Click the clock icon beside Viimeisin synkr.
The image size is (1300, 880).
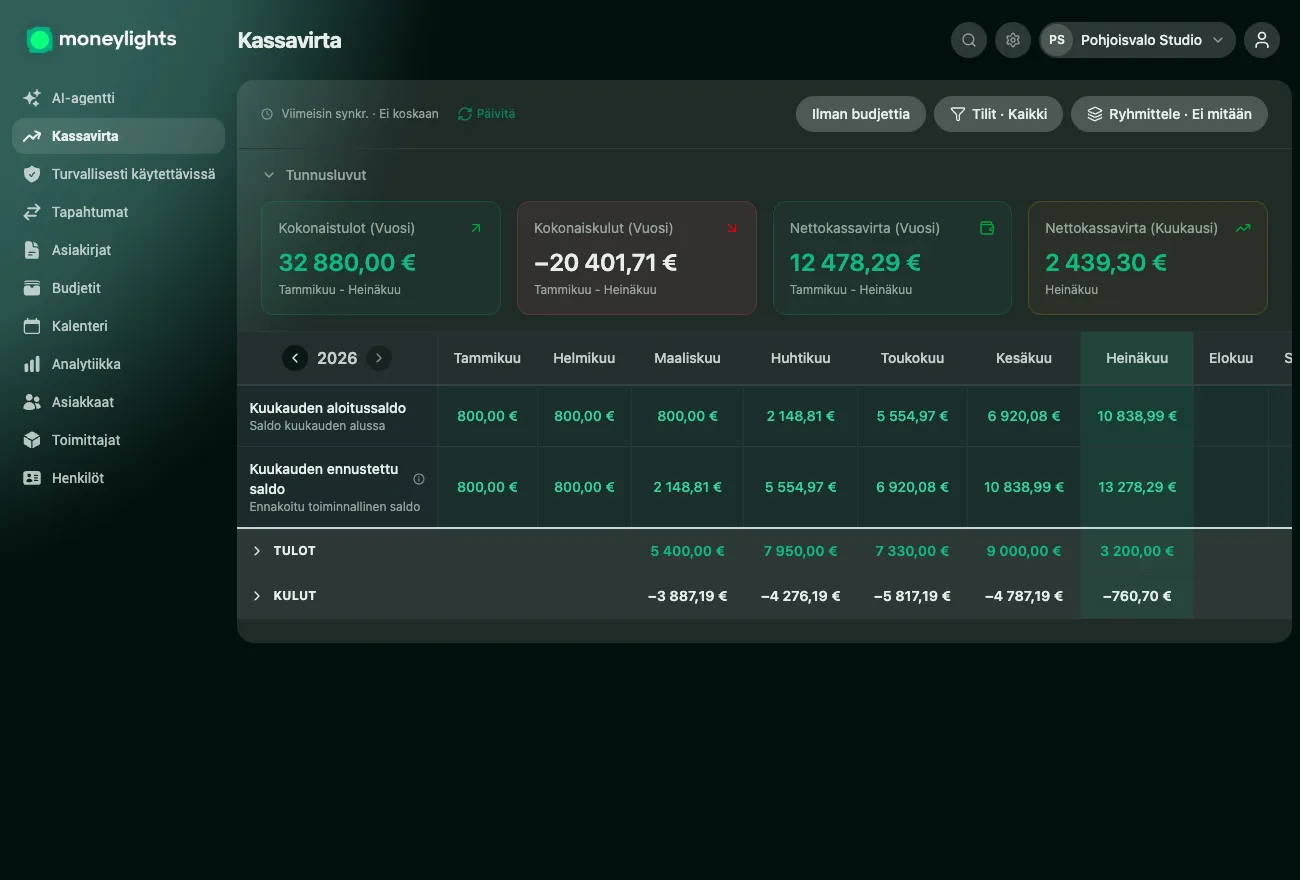click(267, 114)
